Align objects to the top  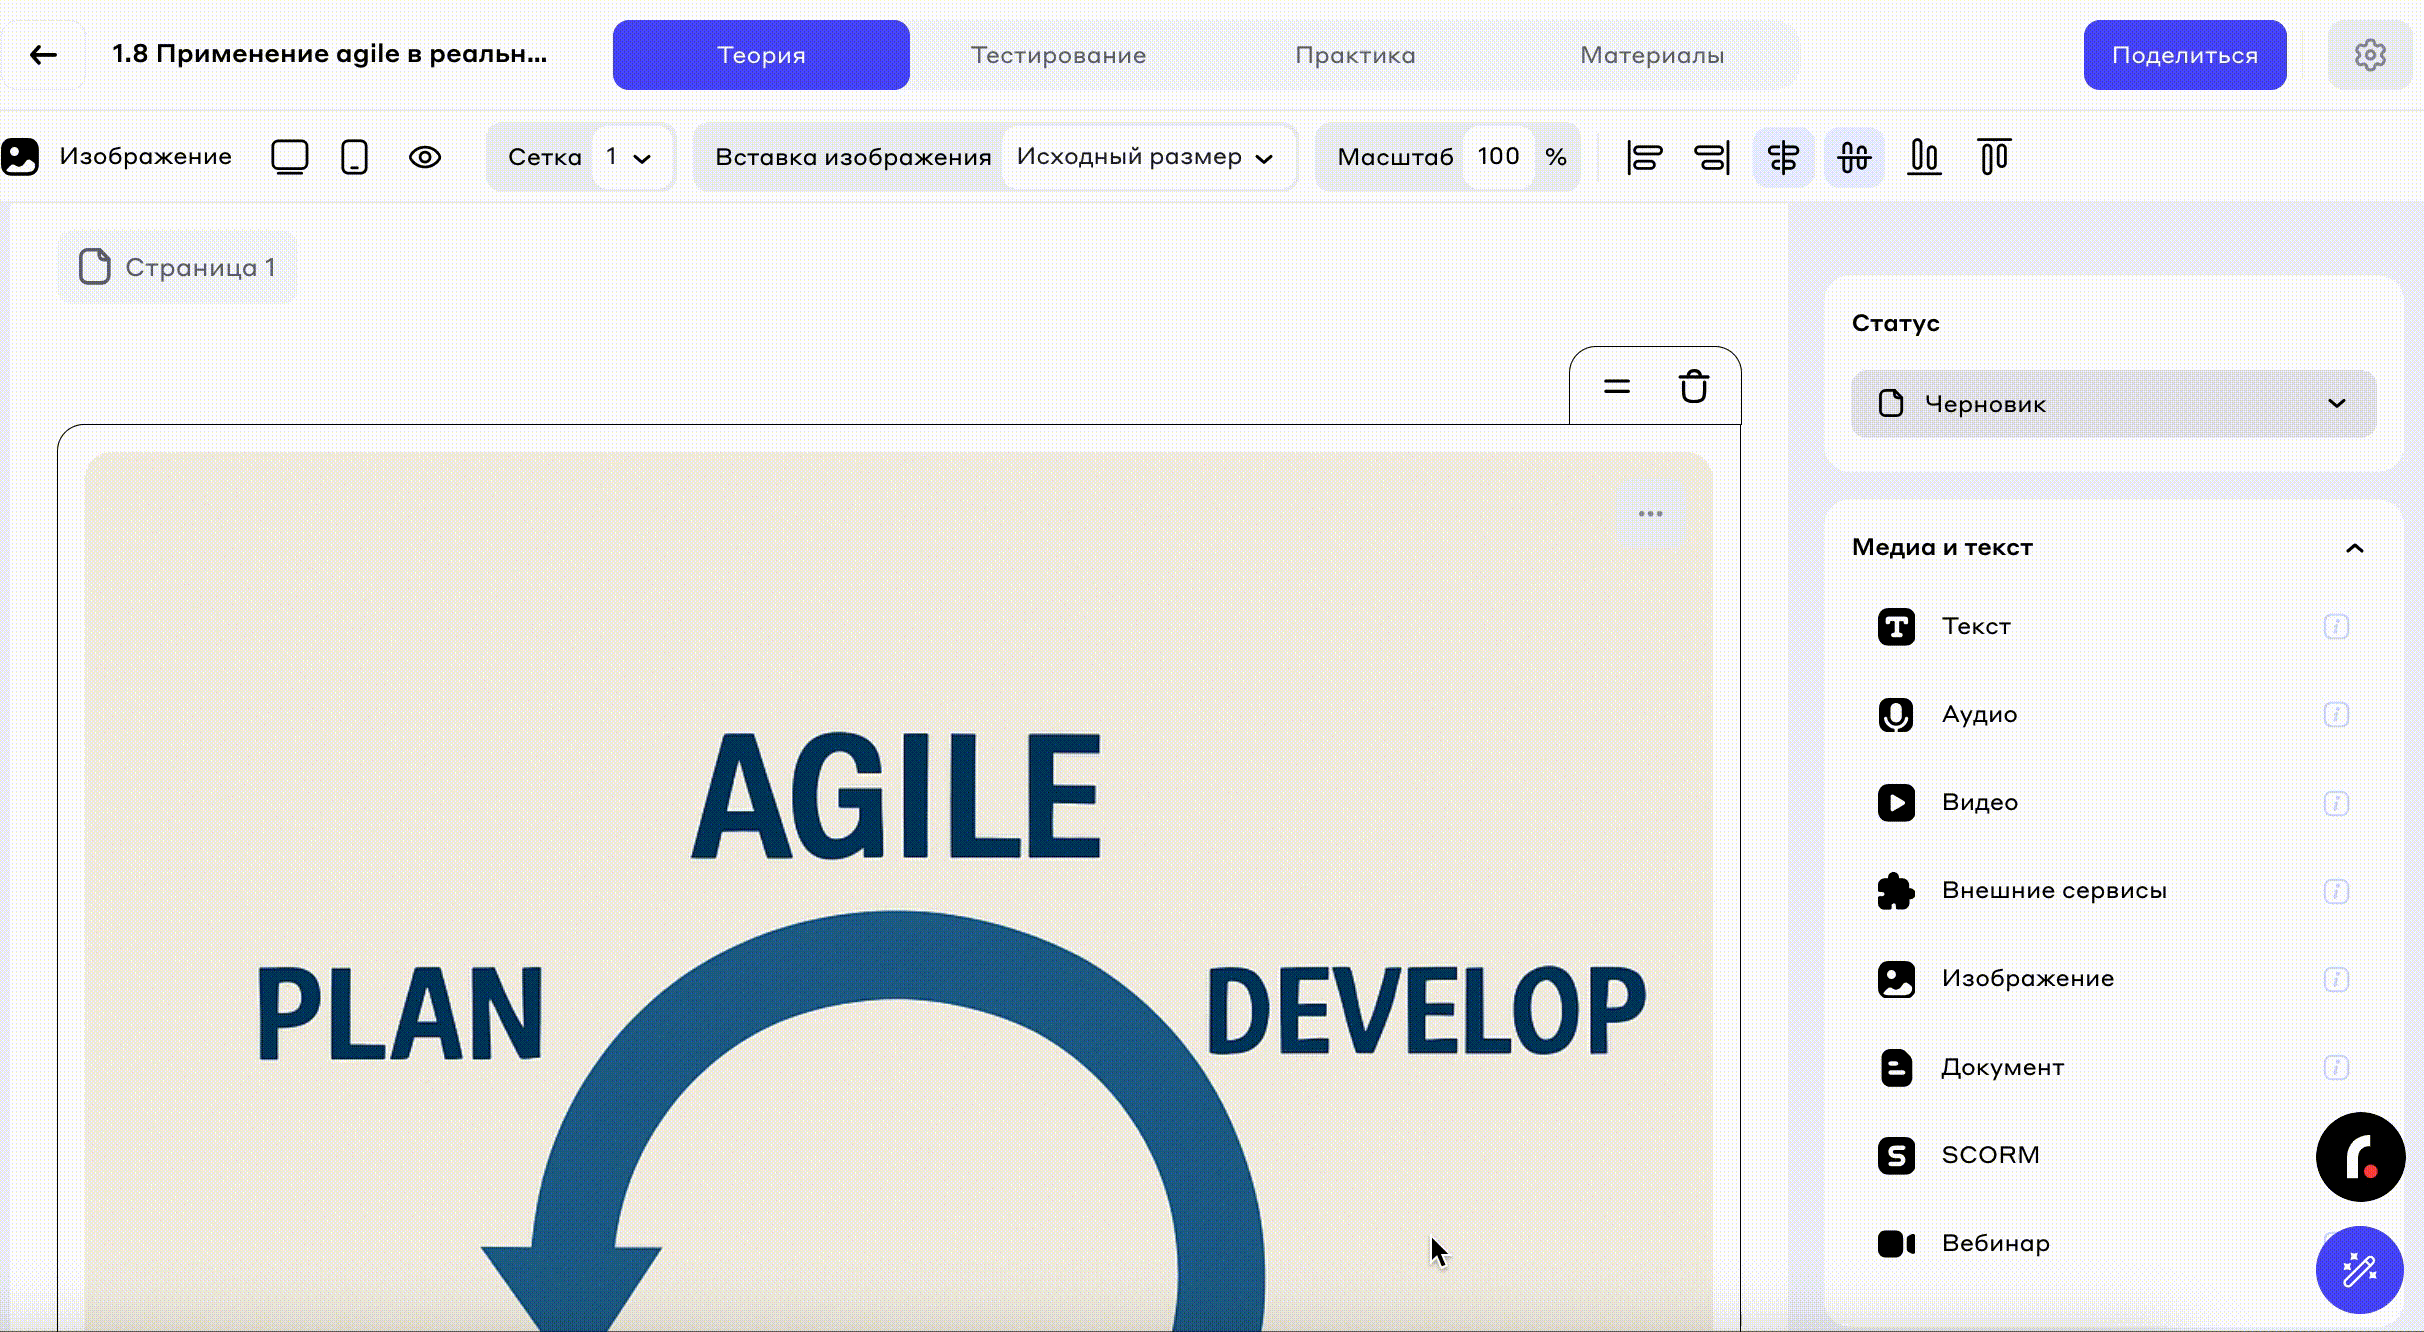pos(1994,157)
